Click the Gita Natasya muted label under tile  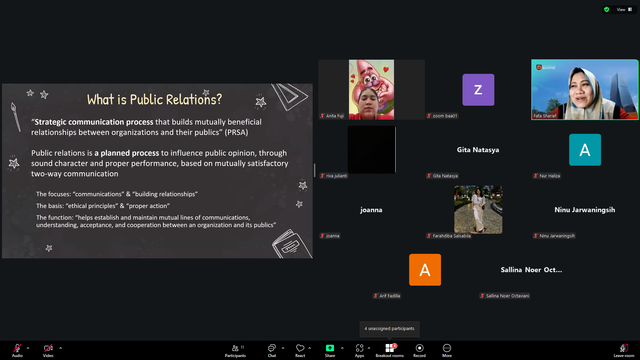(442, 176)
